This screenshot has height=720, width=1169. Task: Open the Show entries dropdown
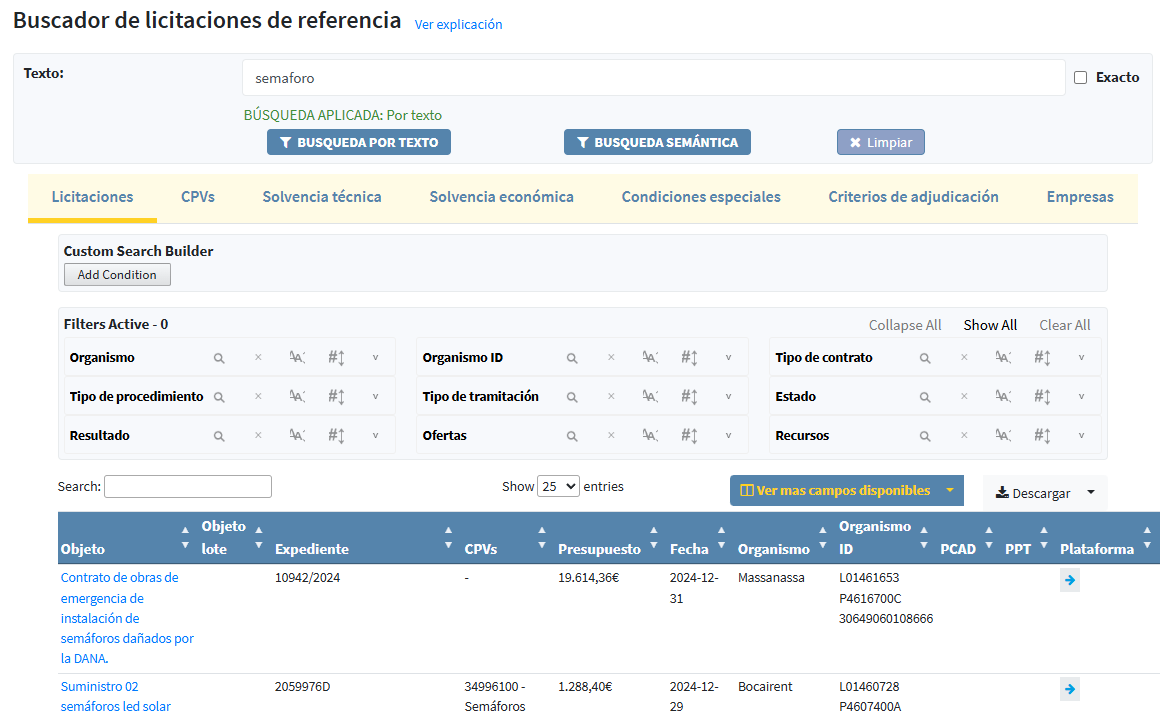[558, 487]
